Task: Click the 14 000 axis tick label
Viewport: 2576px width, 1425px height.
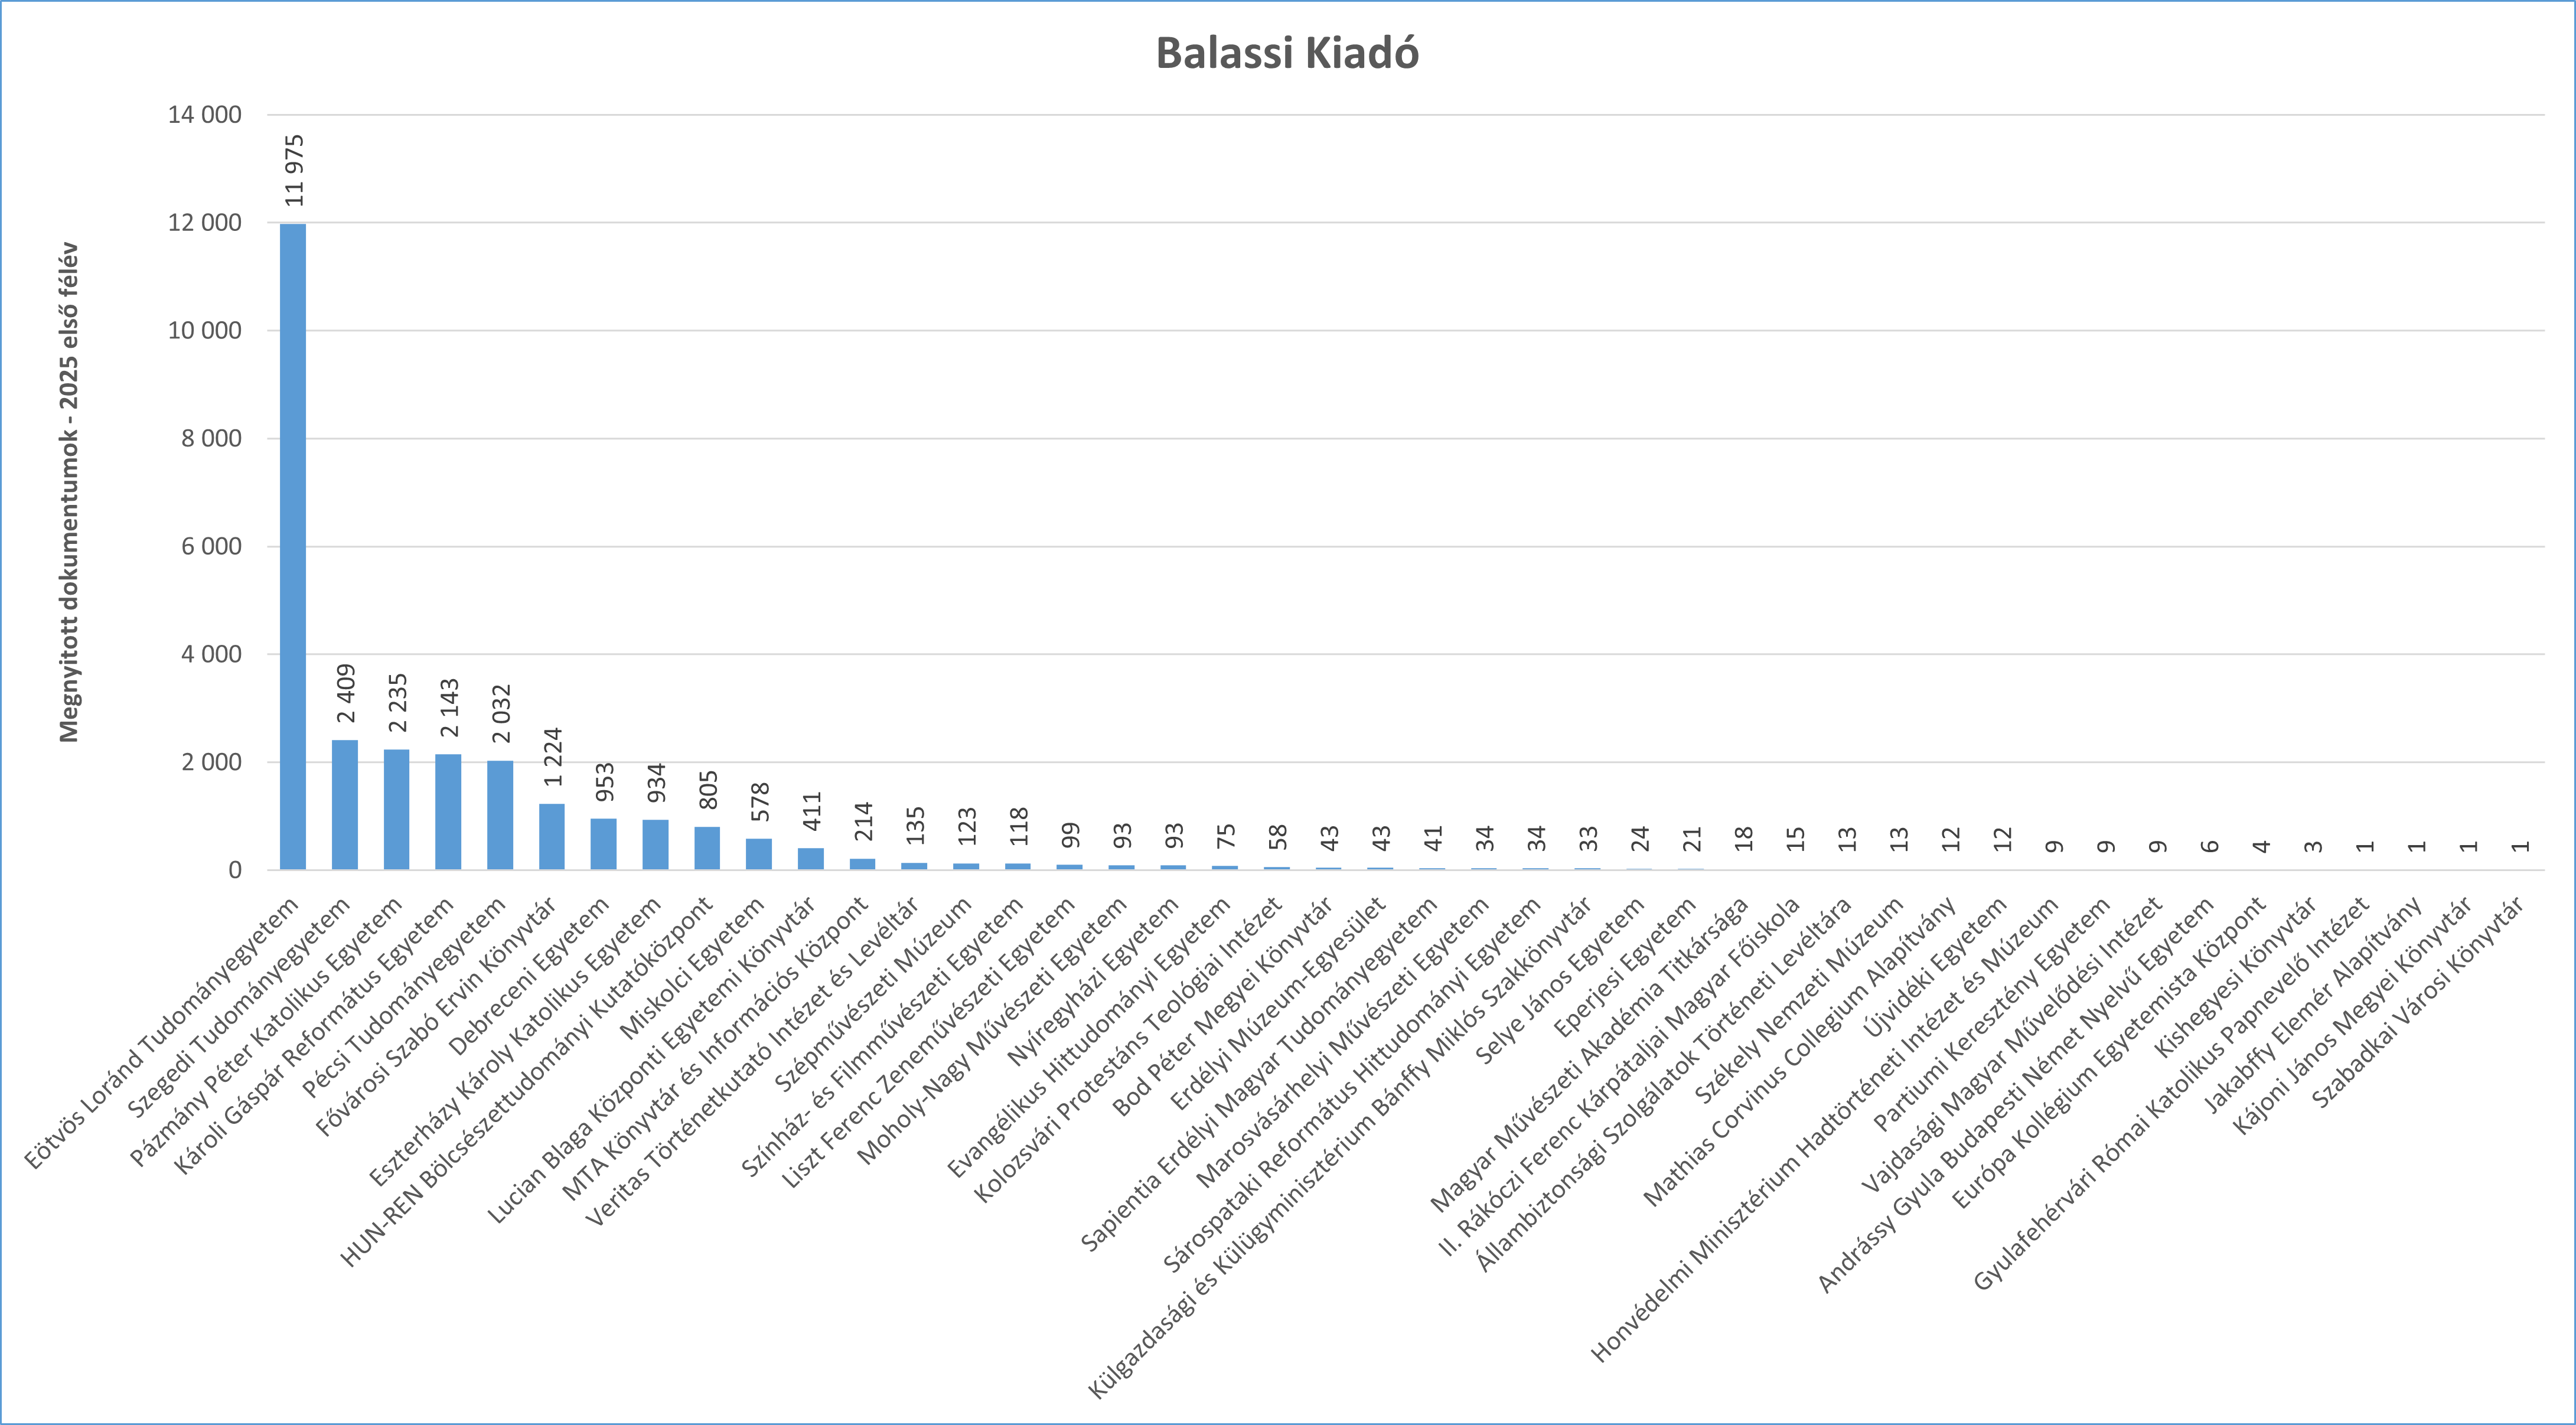Action: pos(205,115)
